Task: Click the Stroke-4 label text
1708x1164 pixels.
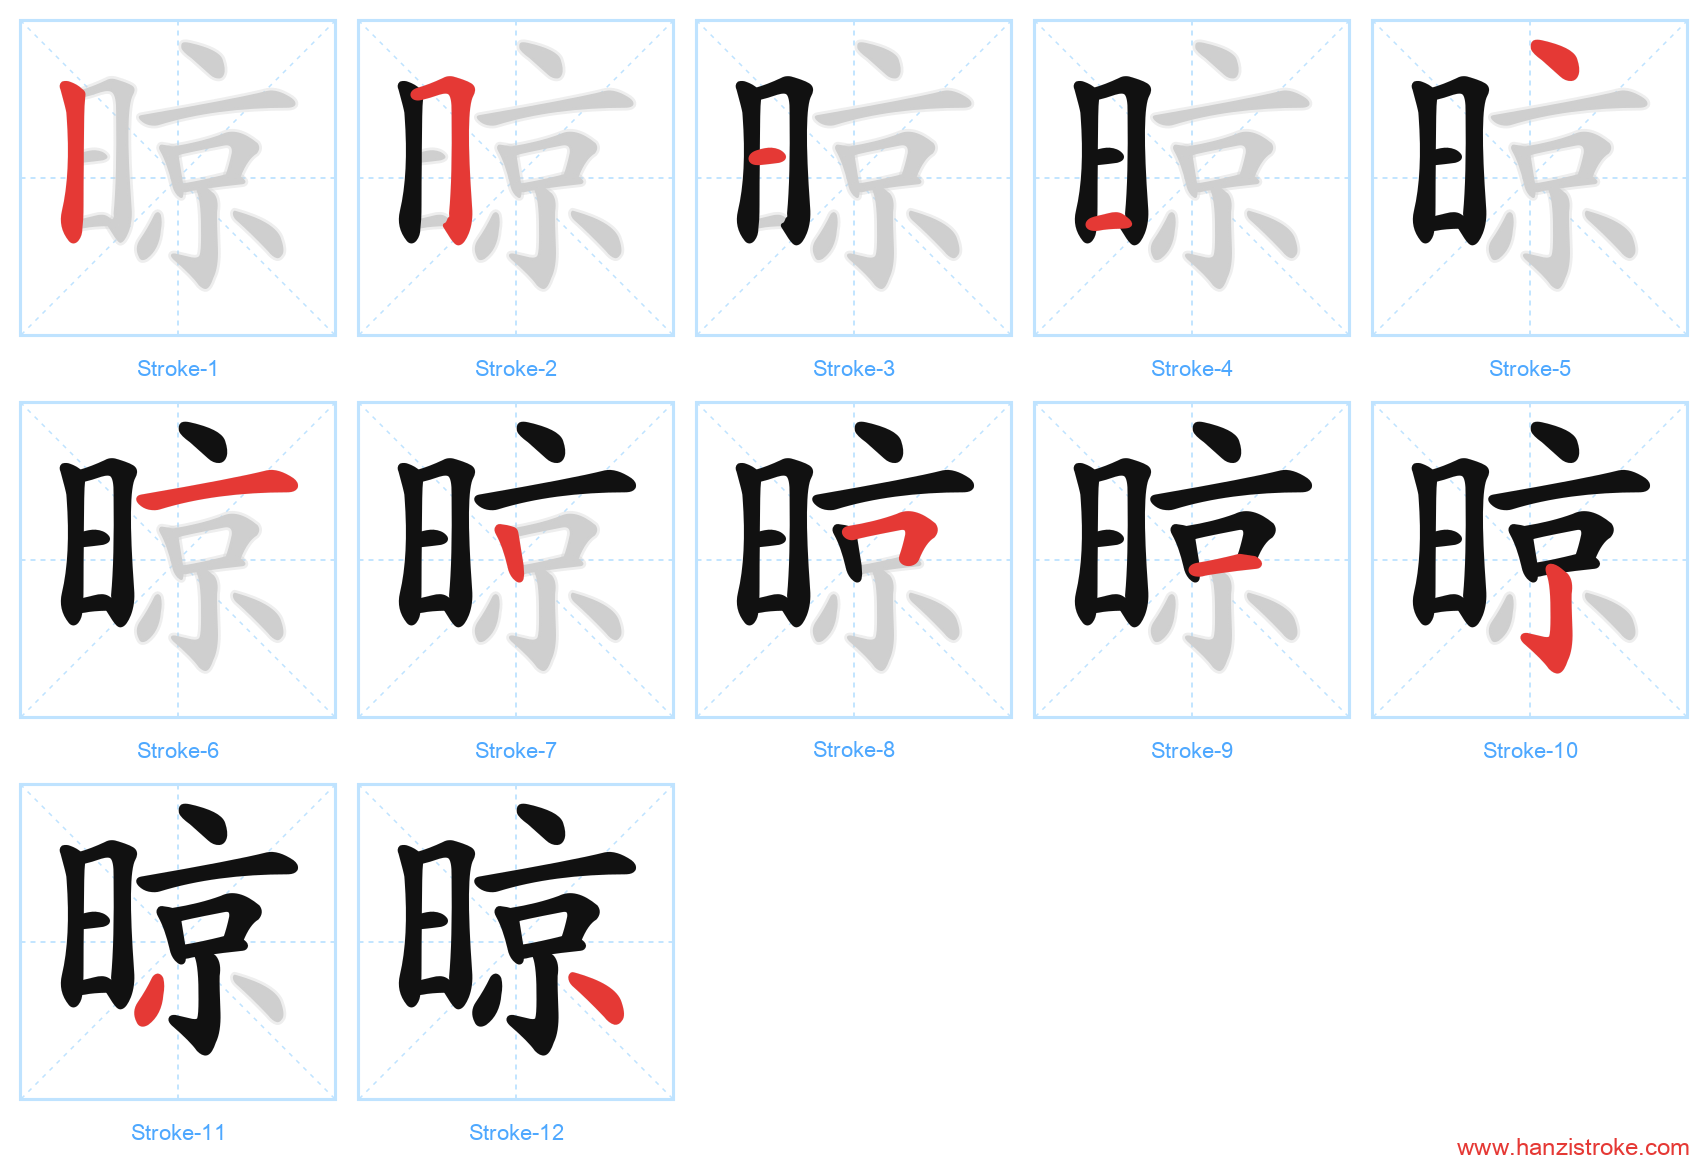Action: pyautogui.click(x=1192, y=369)
